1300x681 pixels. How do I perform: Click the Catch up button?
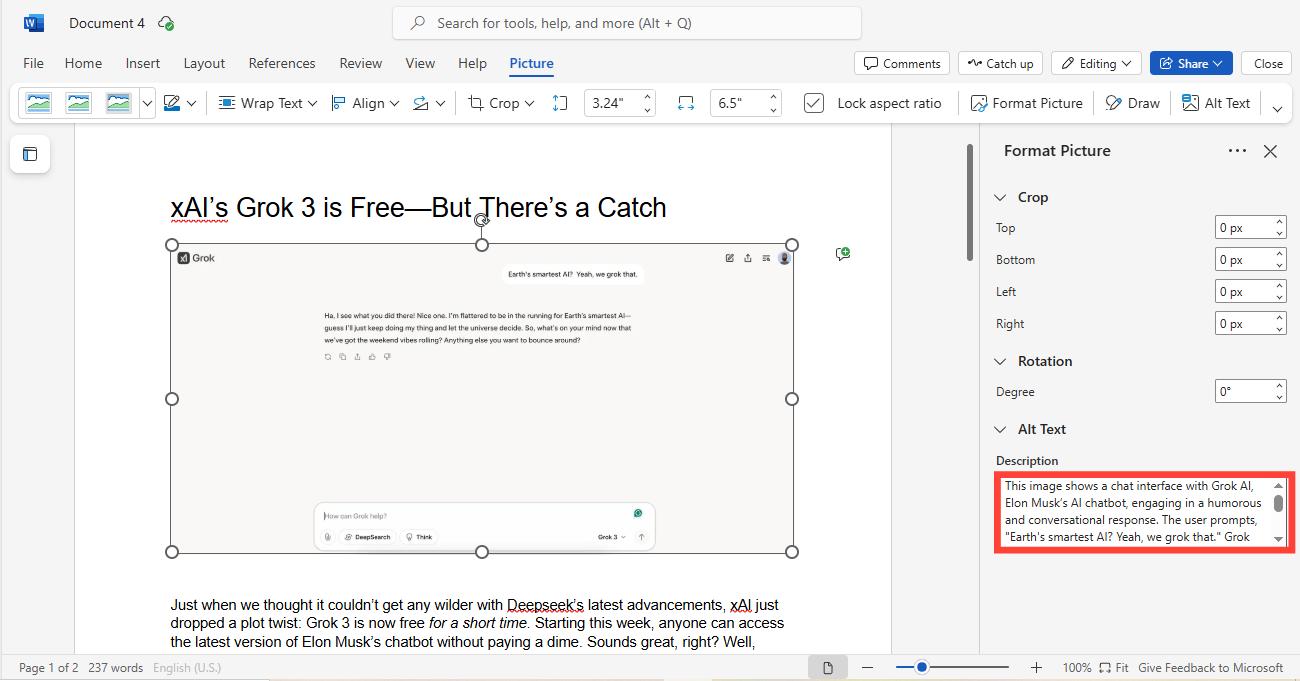coord(1000,63)
